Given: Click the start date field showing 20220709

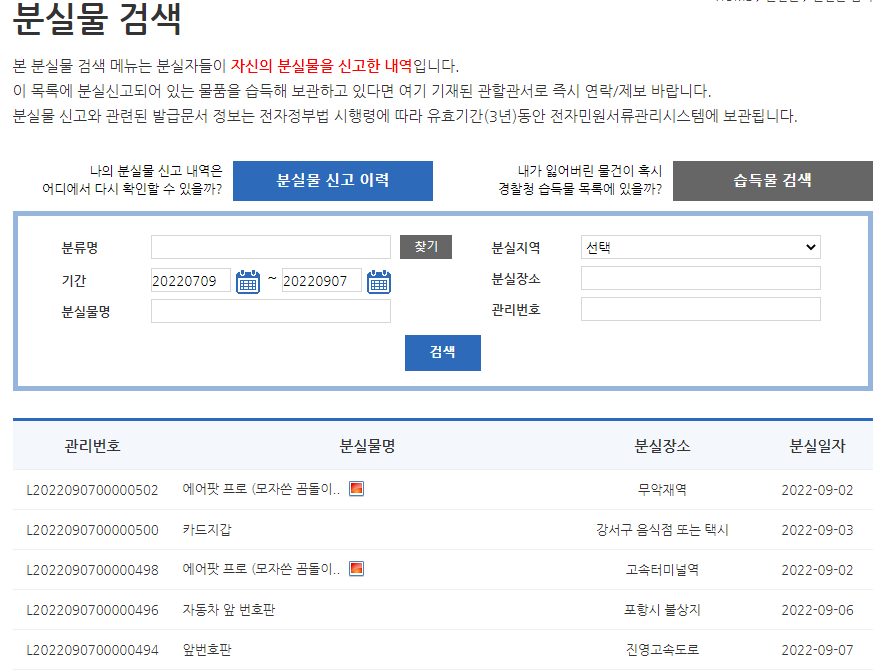Looking at the screenshot, I should pos(191,280).
